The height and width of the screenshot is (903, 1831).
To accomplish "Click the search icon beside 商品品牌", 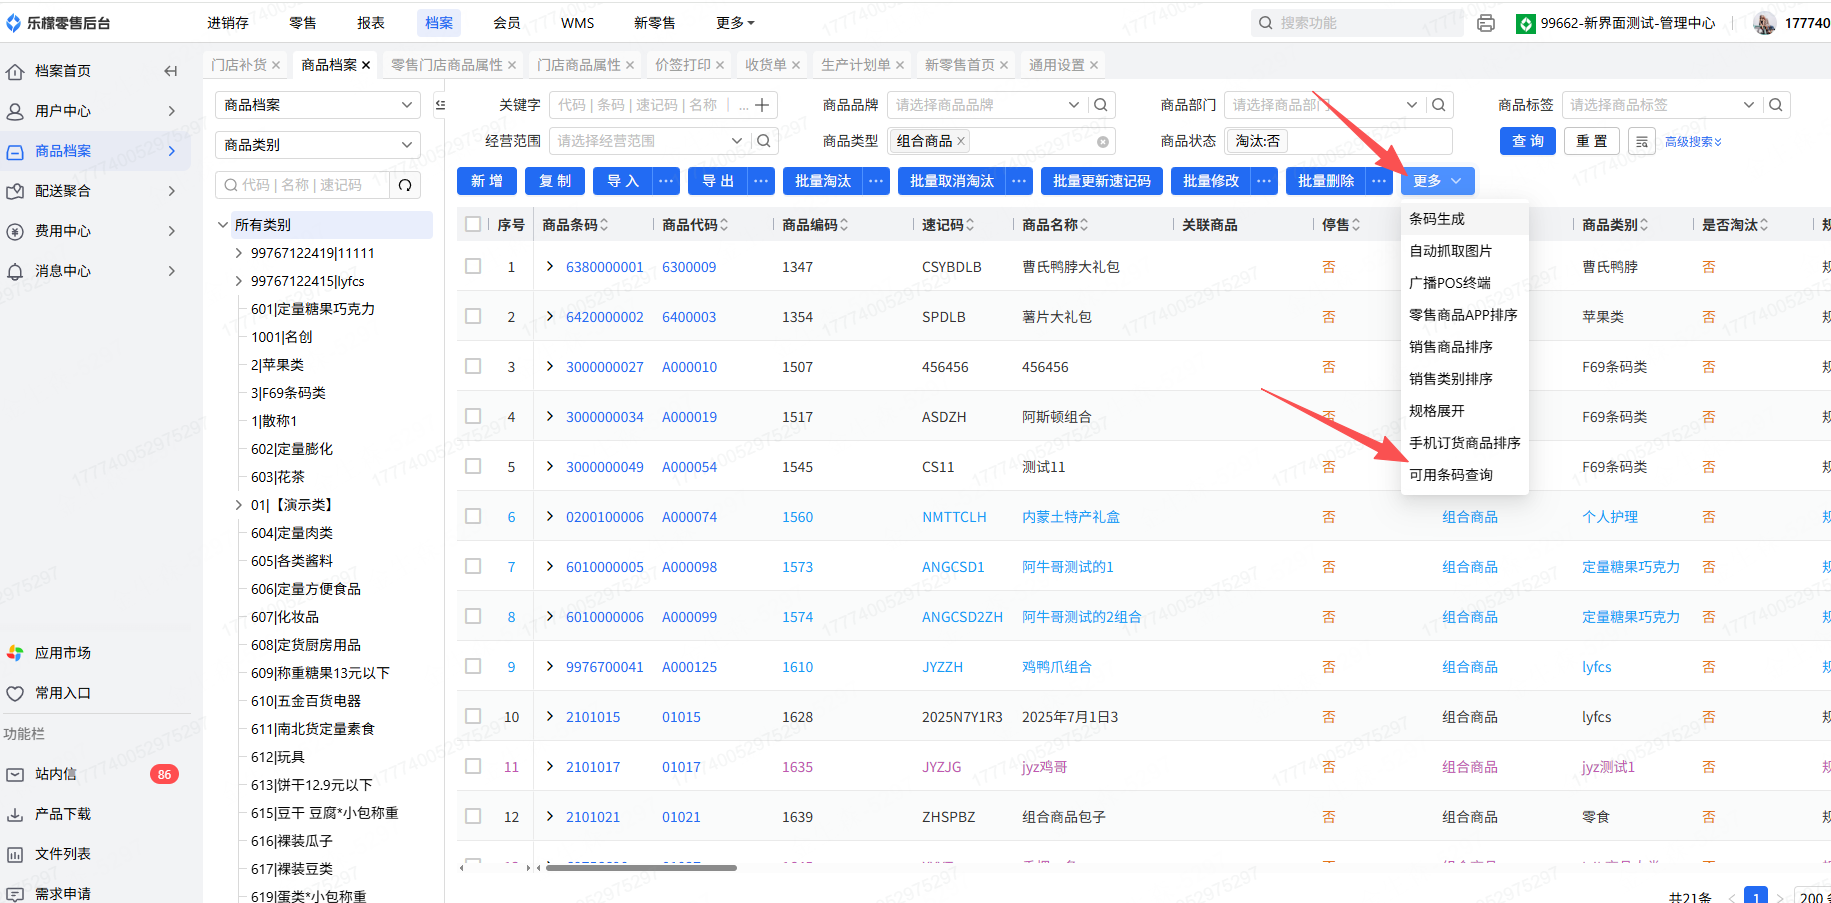I will 1100,105.
